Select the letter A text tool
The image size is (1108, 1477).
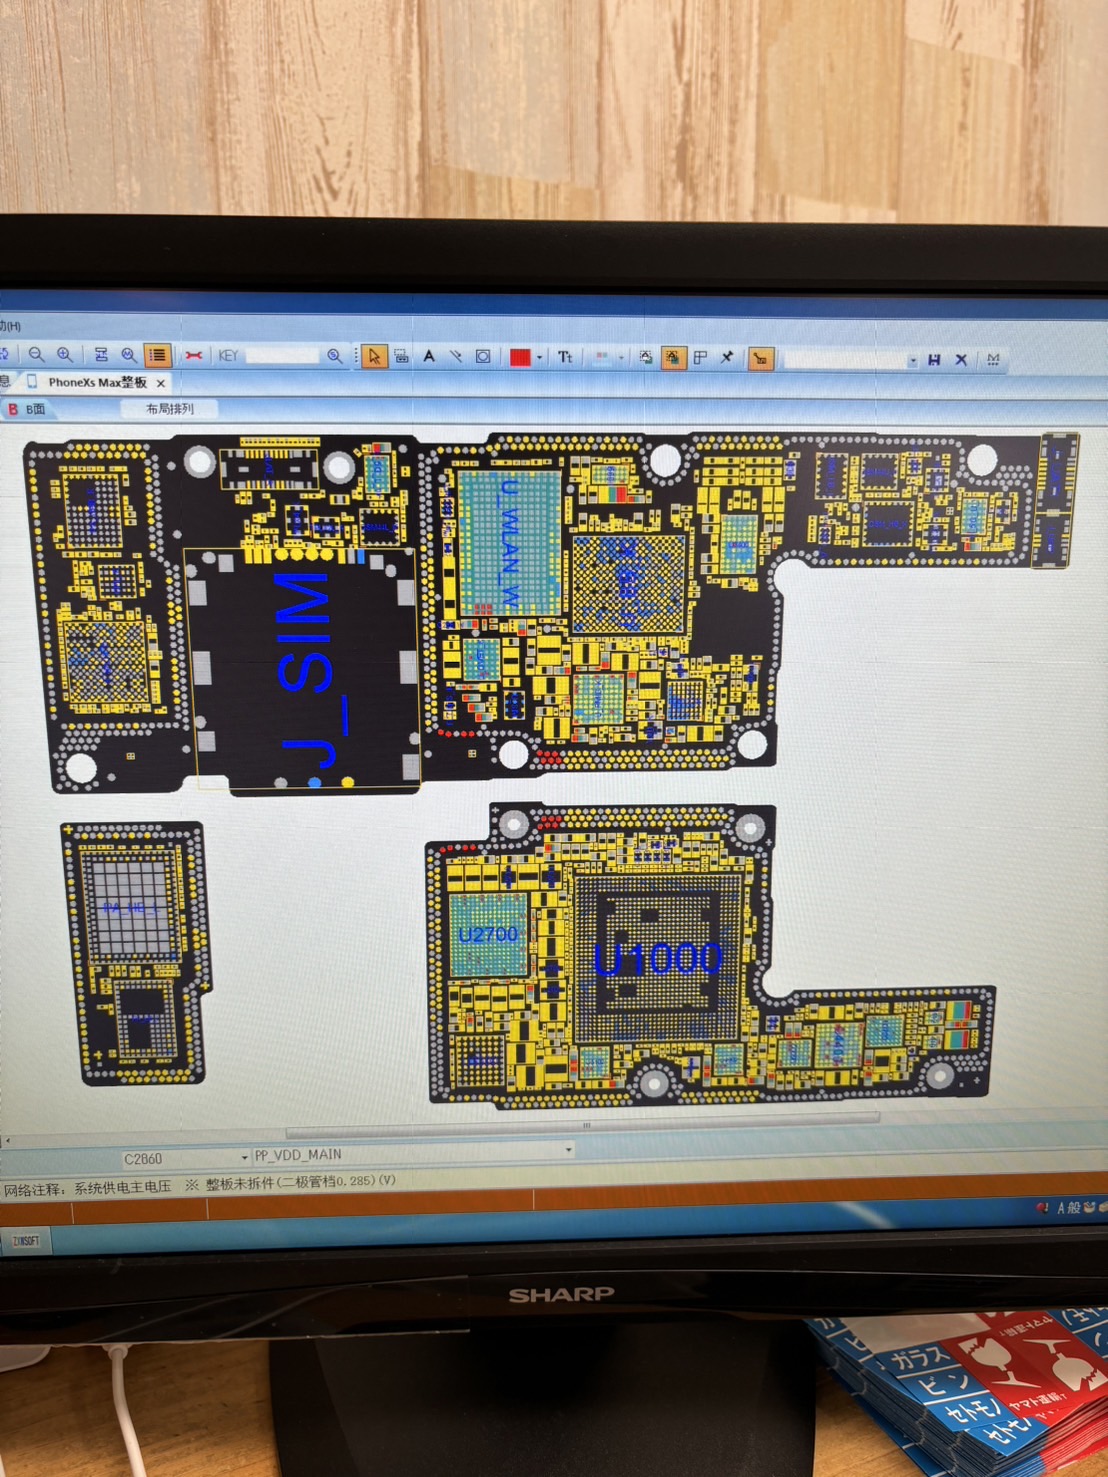point(429,356)
